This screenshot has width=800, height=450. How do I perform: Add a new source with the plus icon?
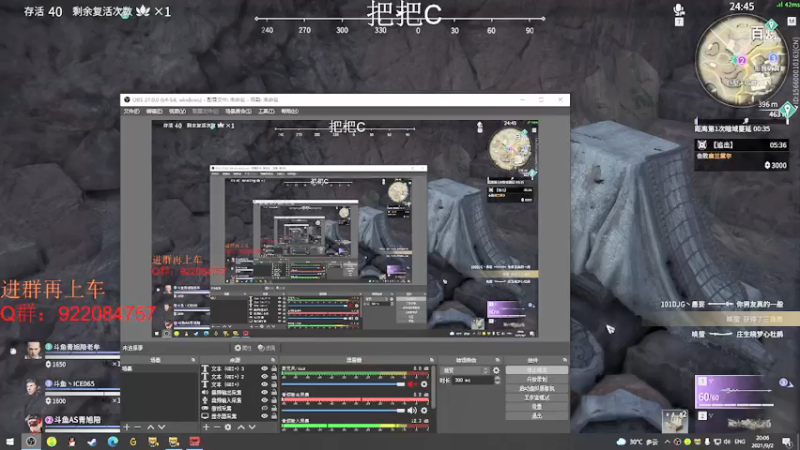(x=206, y=427)
